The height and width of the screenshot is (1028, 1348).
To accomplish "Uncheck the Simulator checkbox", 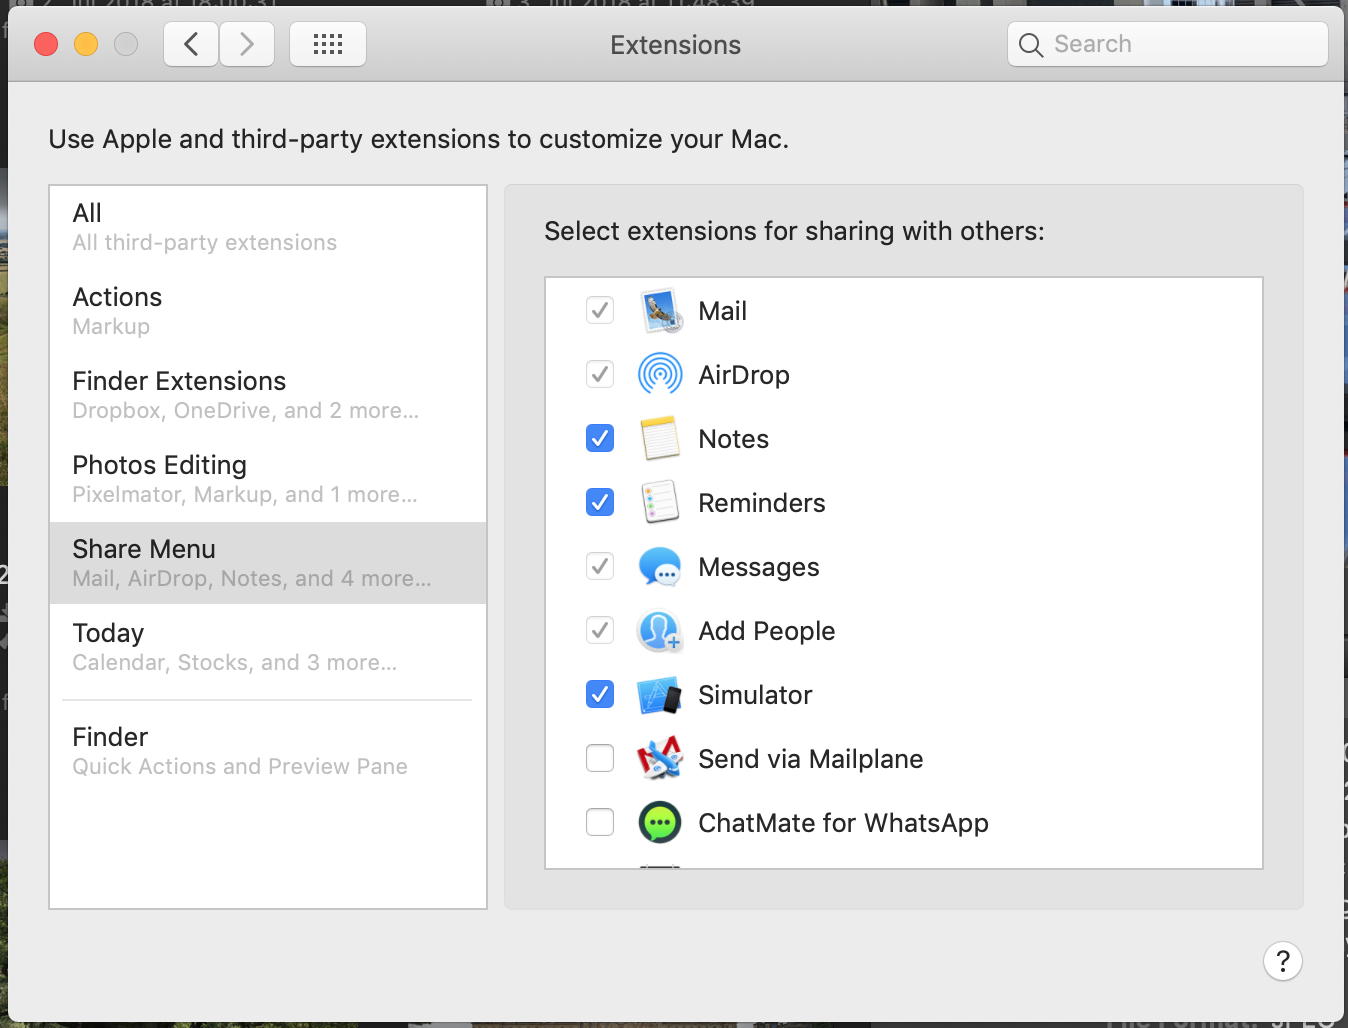I will pyautogui.click(x=600, y=694).
